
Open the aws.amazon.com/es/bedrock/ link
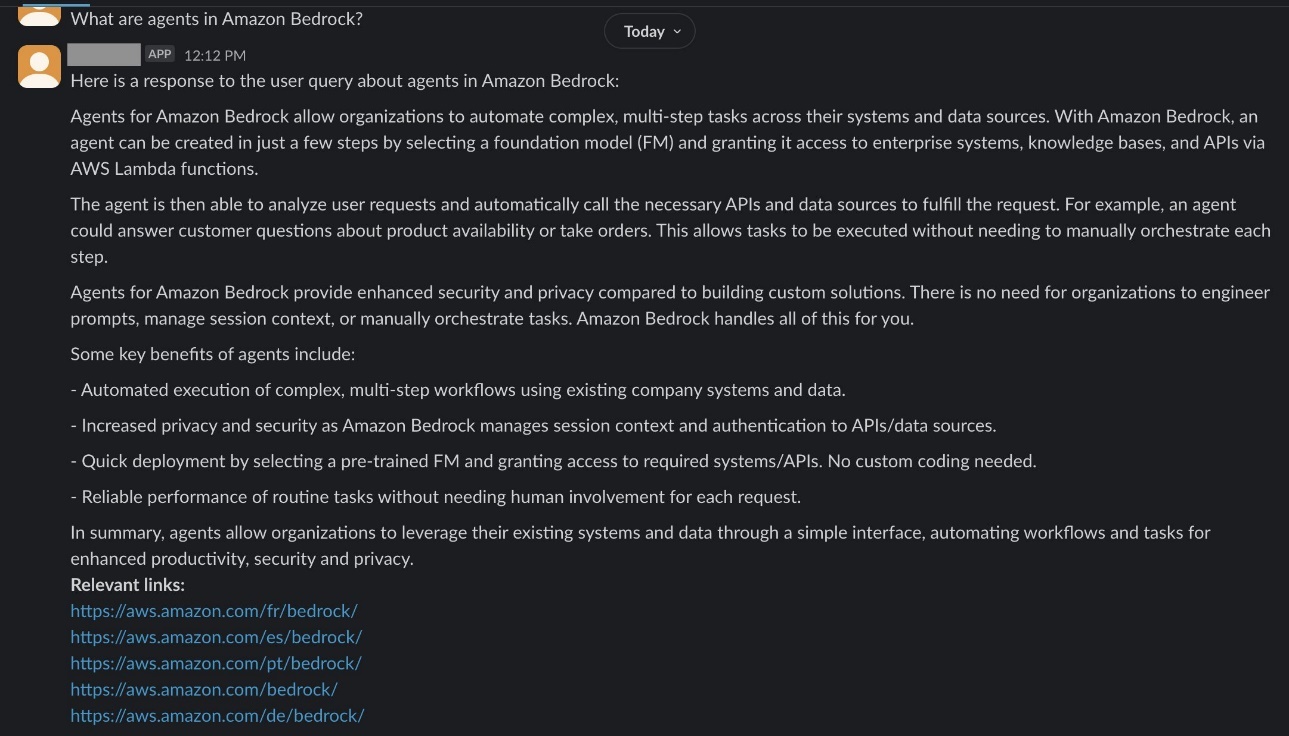[x=216, y=637]
